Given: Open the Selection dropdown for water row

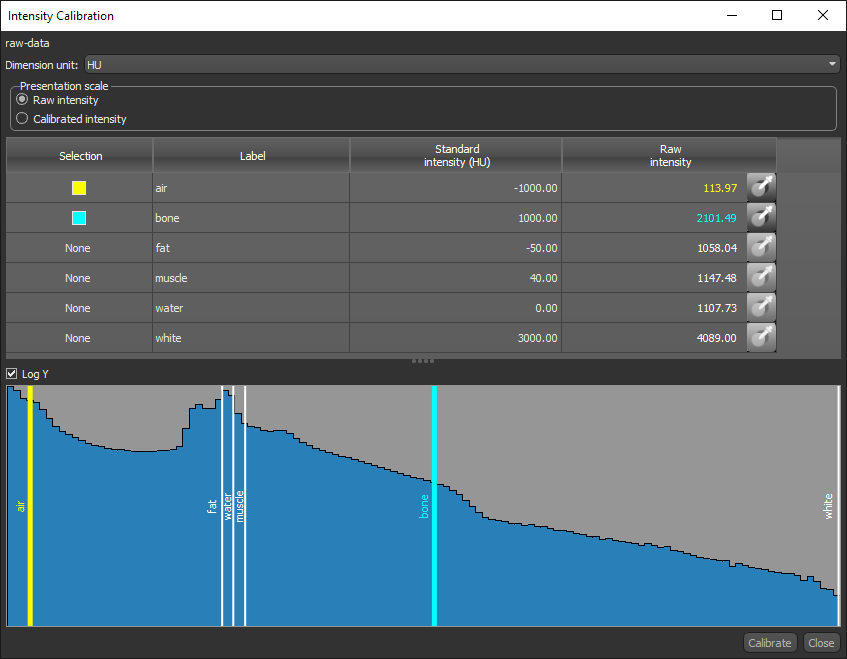Looking at the screenshot, I should tap(78, 308).
